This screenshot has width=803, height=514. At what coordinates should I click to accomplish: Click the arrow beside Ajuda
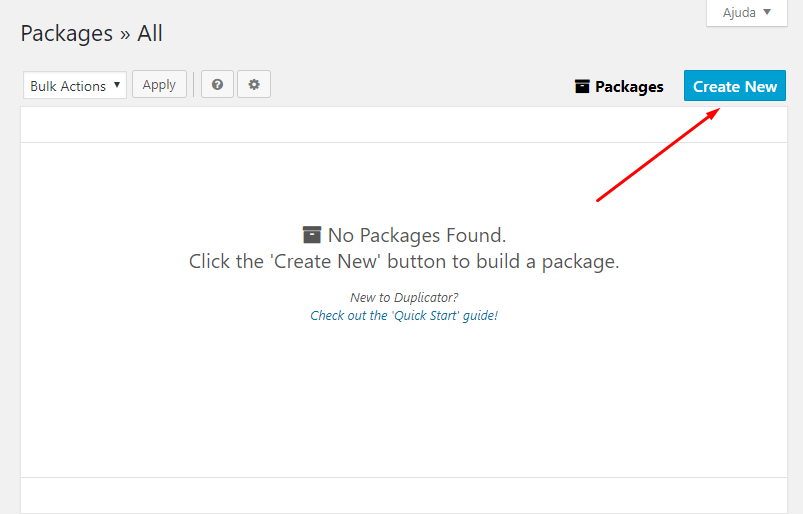(767, 13)
